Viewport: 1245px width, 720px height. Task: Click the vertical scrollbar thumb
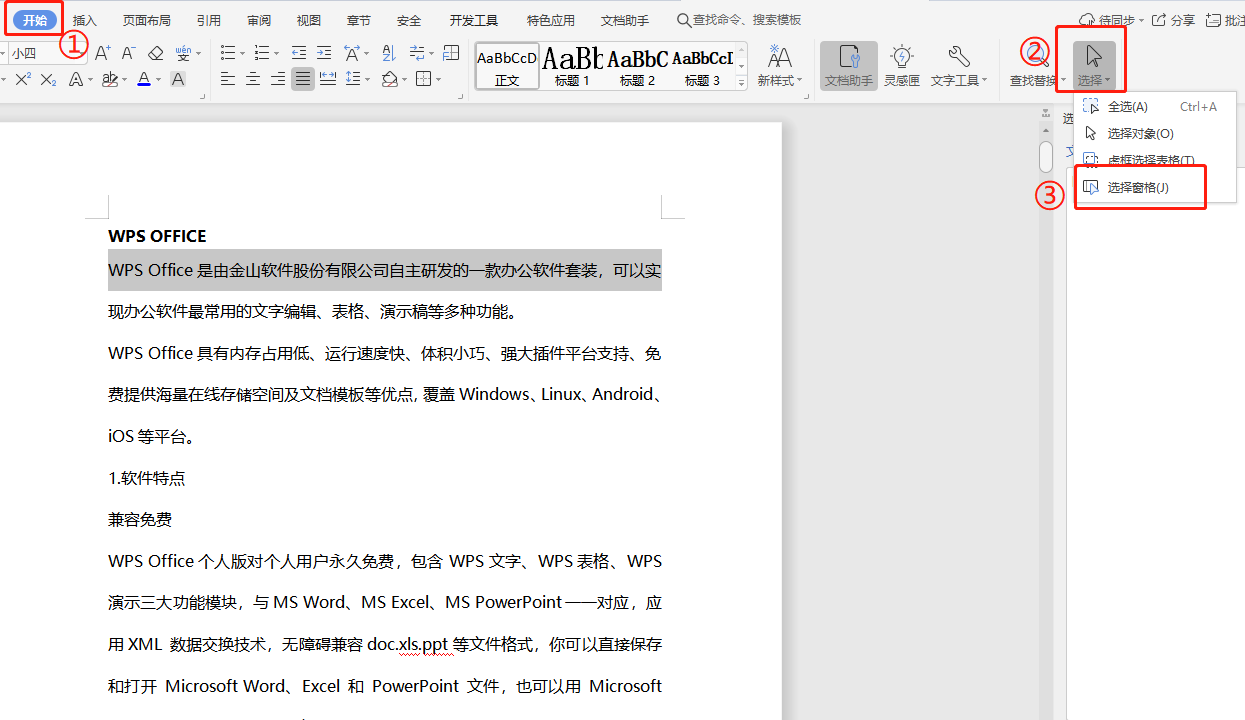pyautogui.click(x=1046, y=157)
